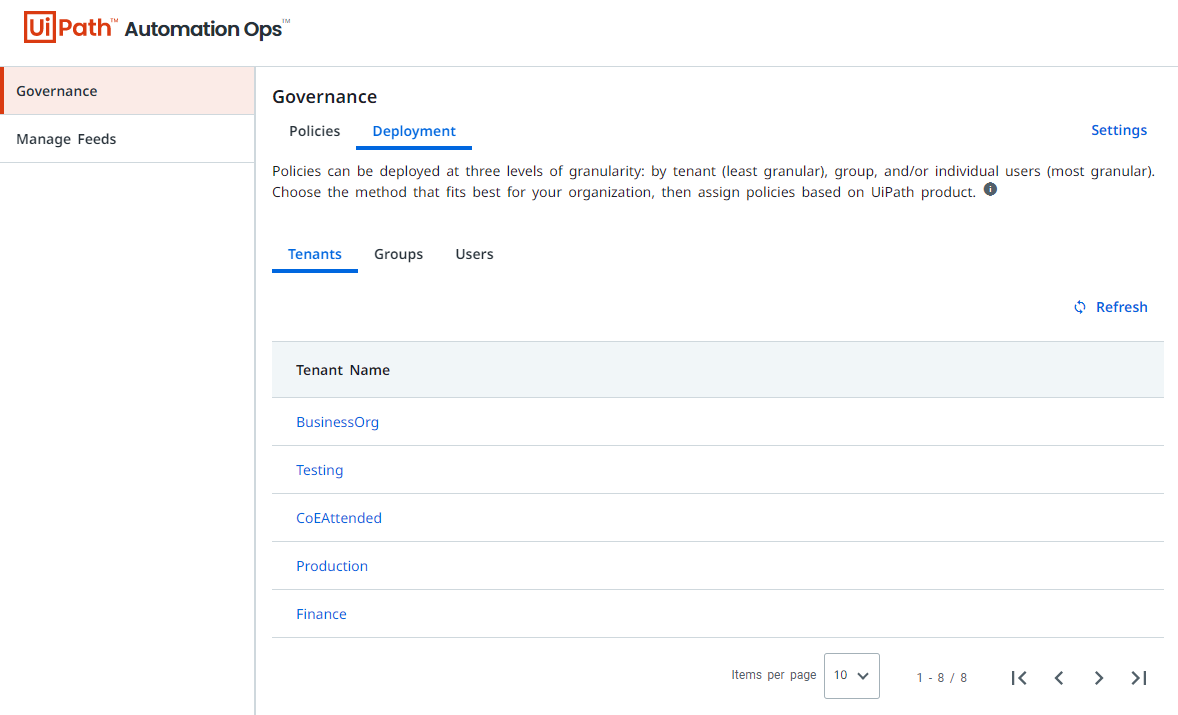The image size is (1178, 715).
Task: Click the Tenant Name column header
Action: click(x=343, y=370)
